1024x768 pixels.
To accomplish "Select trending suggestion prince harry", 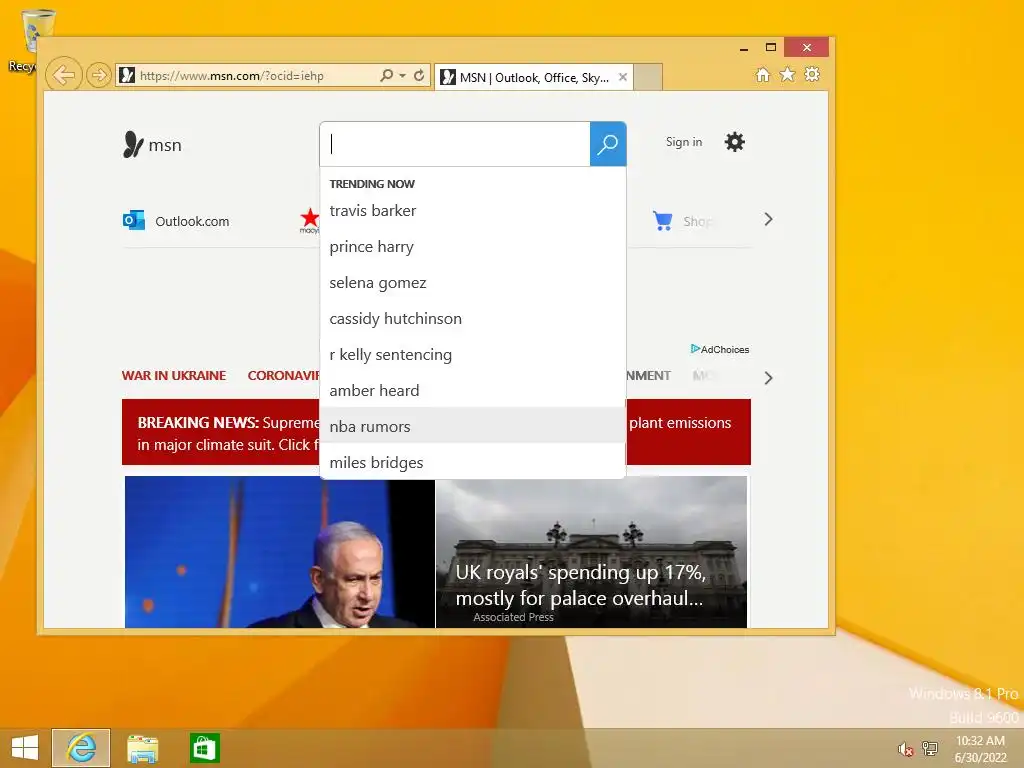I will click(x=473, y=246).
